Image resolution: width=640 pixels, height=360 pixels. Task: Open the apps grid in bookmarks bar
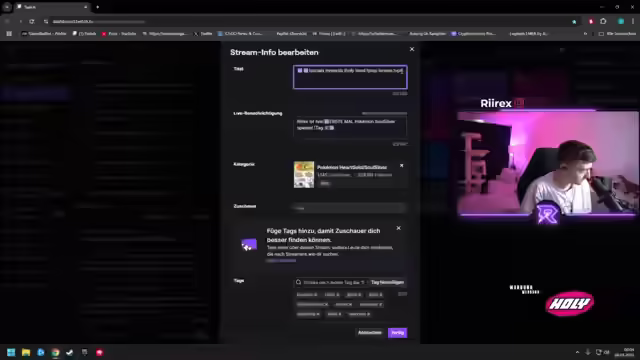9,33
